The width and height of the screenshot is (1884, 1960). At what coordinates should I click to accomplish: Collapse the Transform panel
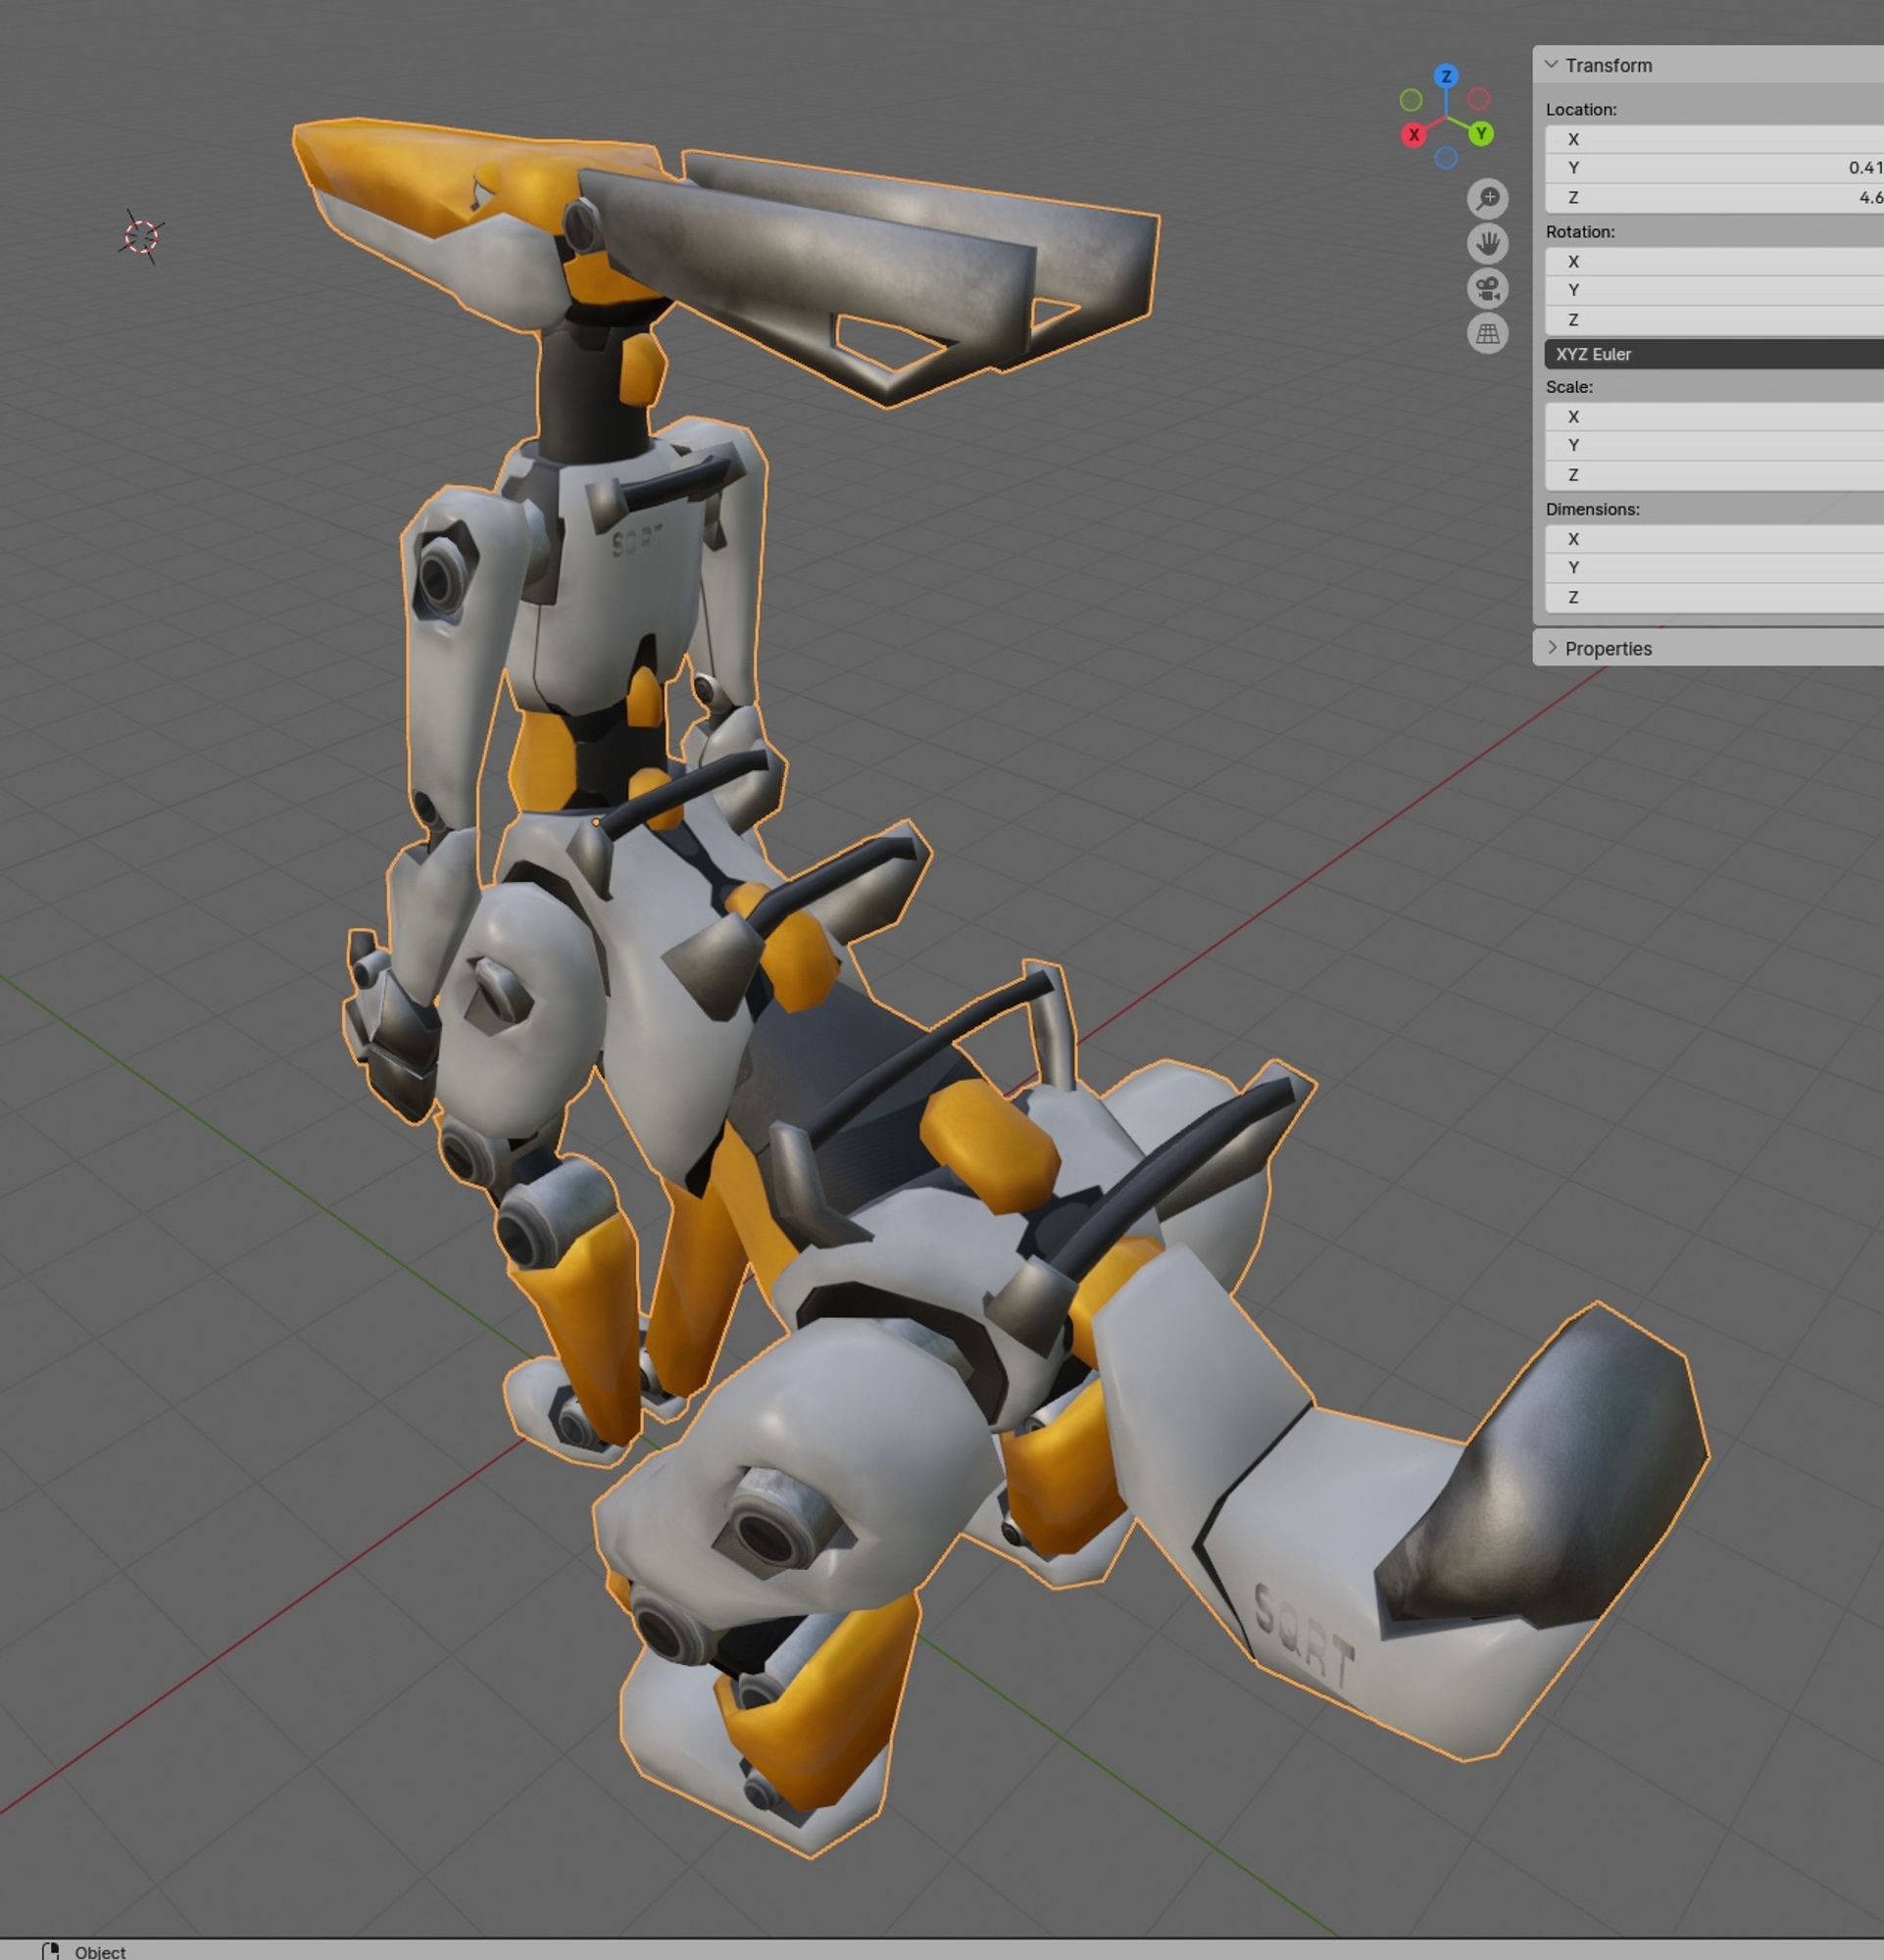pyautogui.click(x=1552, y=64)
